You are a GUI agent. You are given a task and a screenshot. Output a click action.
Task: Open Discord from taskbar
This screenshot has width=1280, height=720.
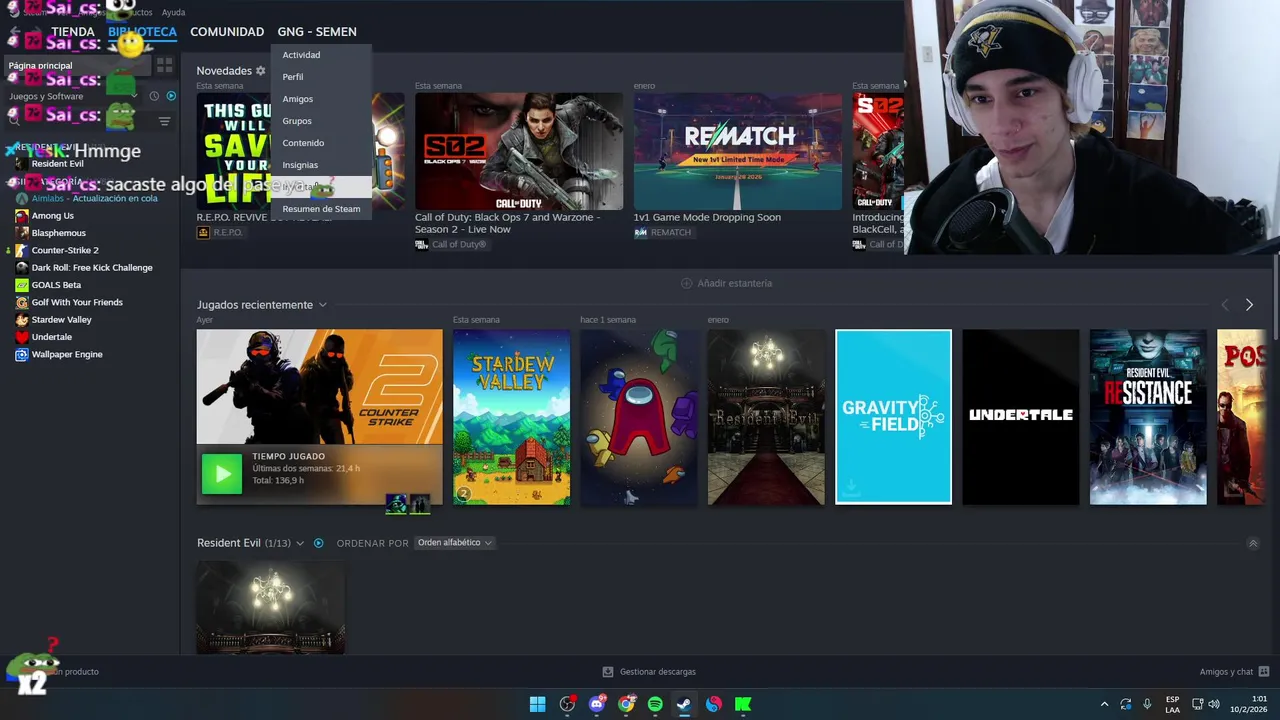click(597, 704)
